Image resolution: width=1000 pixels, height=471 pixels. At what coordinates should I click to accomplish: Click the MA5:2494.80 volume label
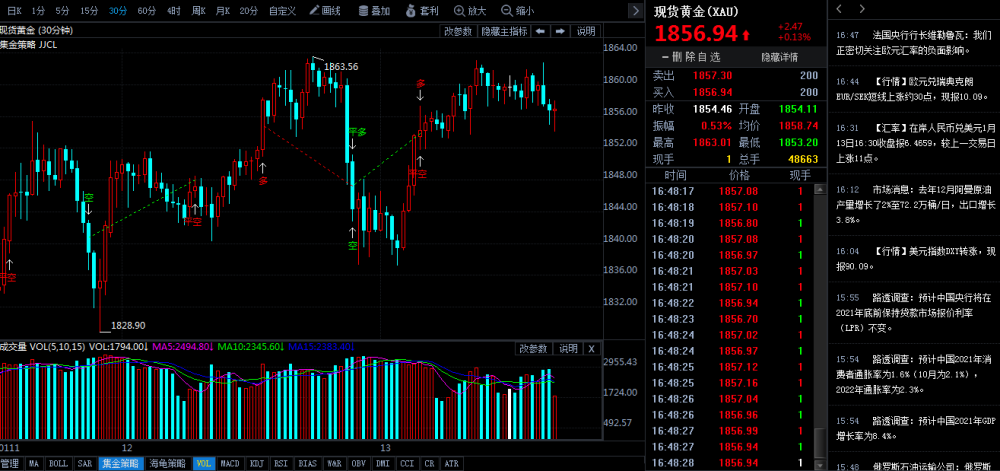pyautogui.click(x=183, y=347)
